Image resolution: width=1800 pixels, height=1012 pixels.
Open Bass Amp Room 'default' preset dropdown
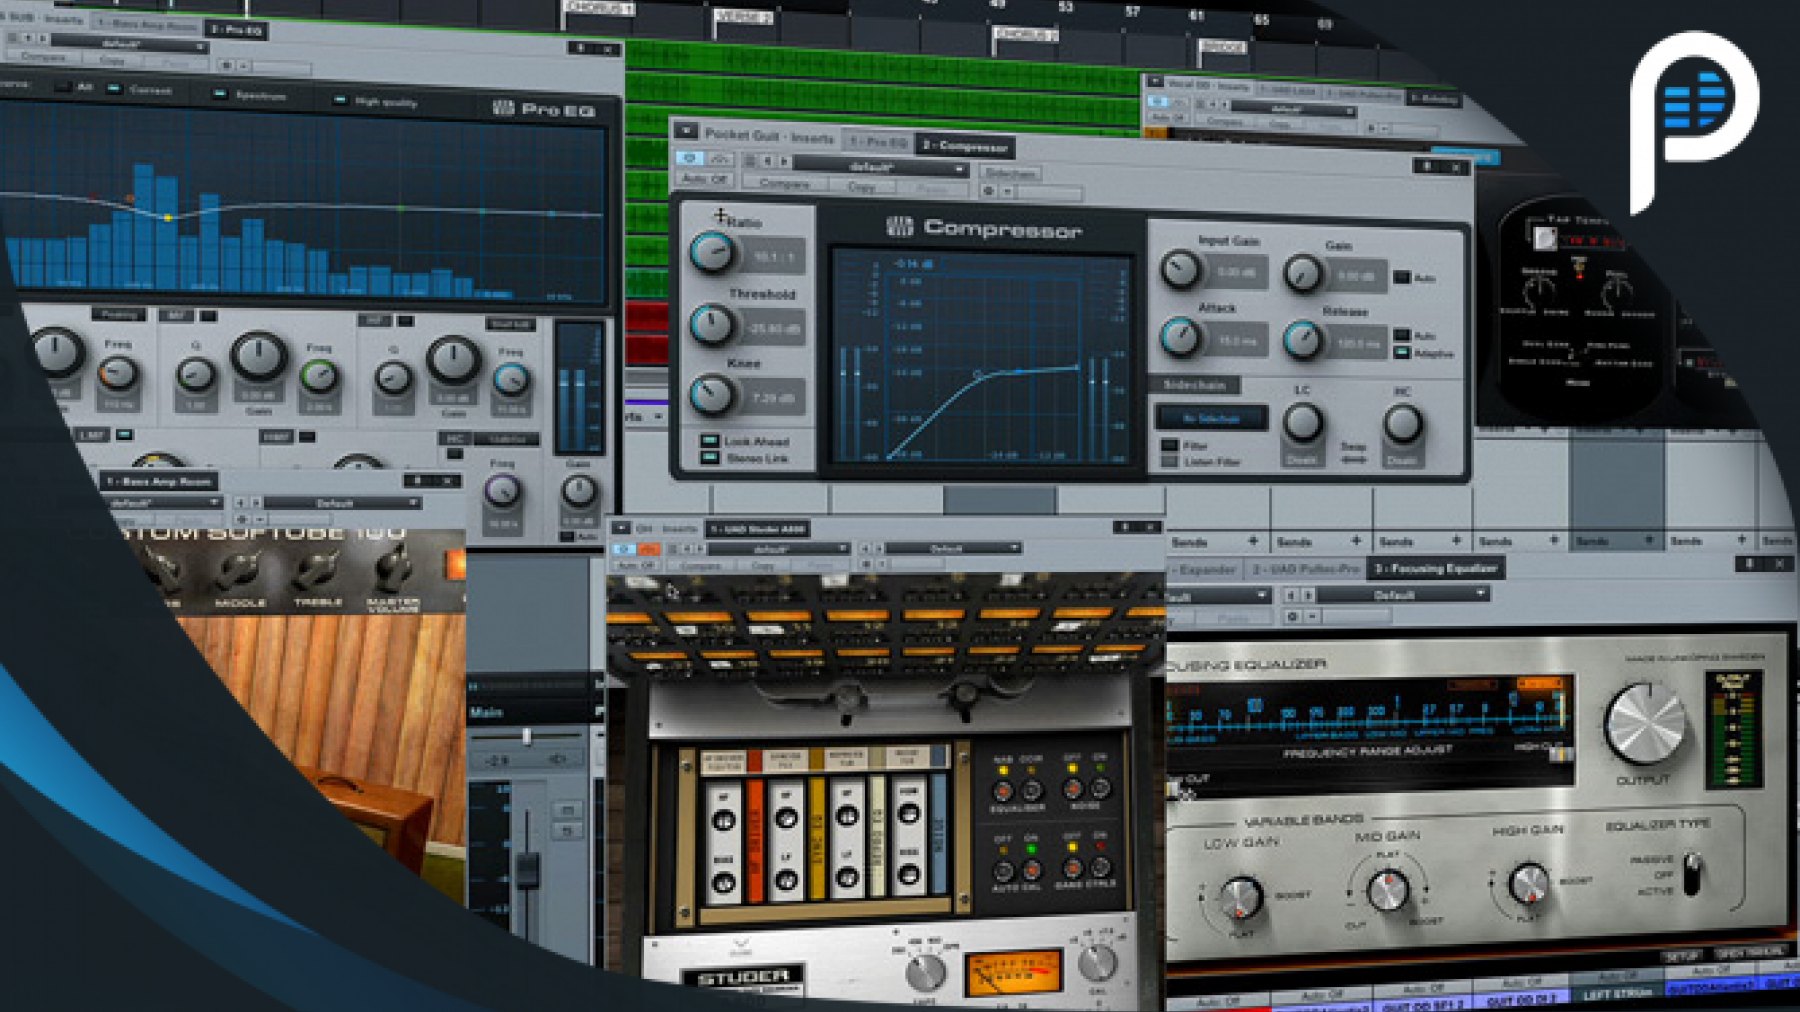(165, 503)
